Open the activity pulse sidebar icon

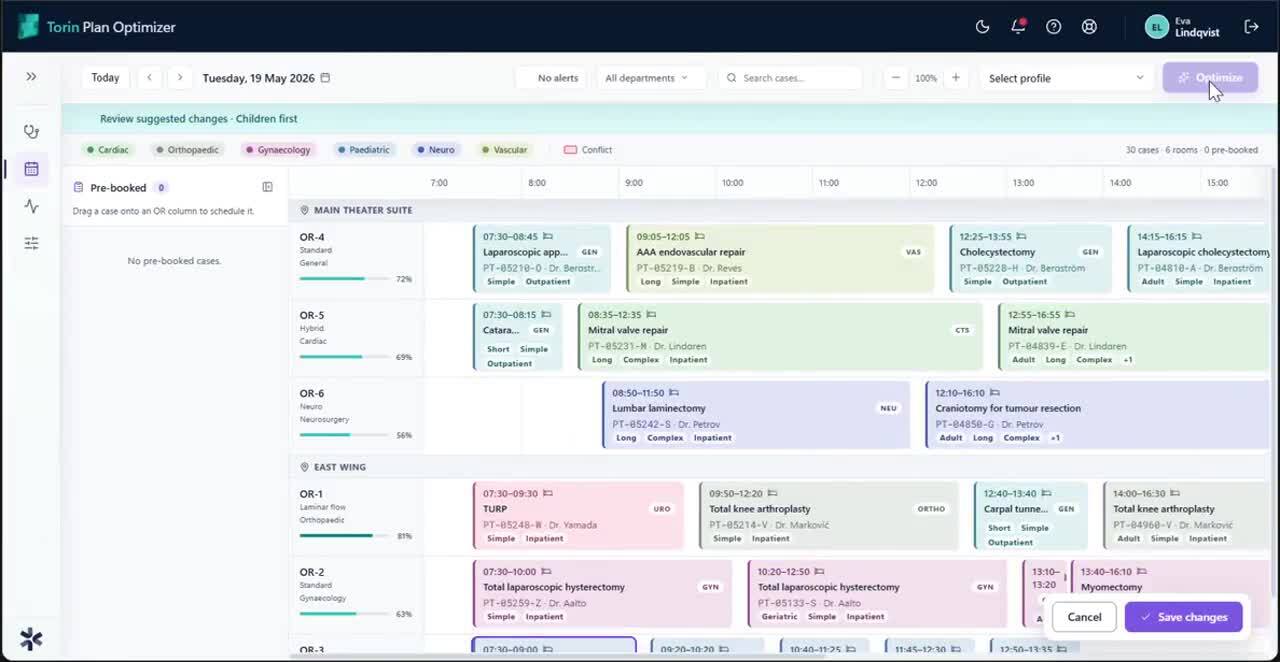point(31,206)
